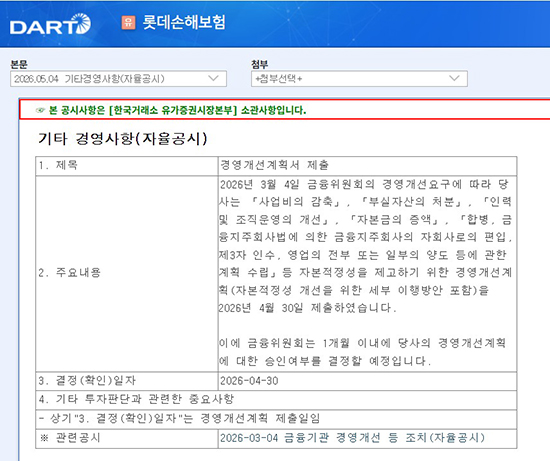The width and height of the screenshot is (550, 461).
Task: Click the heading 기타 경영사항(자율공시)
Action: click(122, 139)
